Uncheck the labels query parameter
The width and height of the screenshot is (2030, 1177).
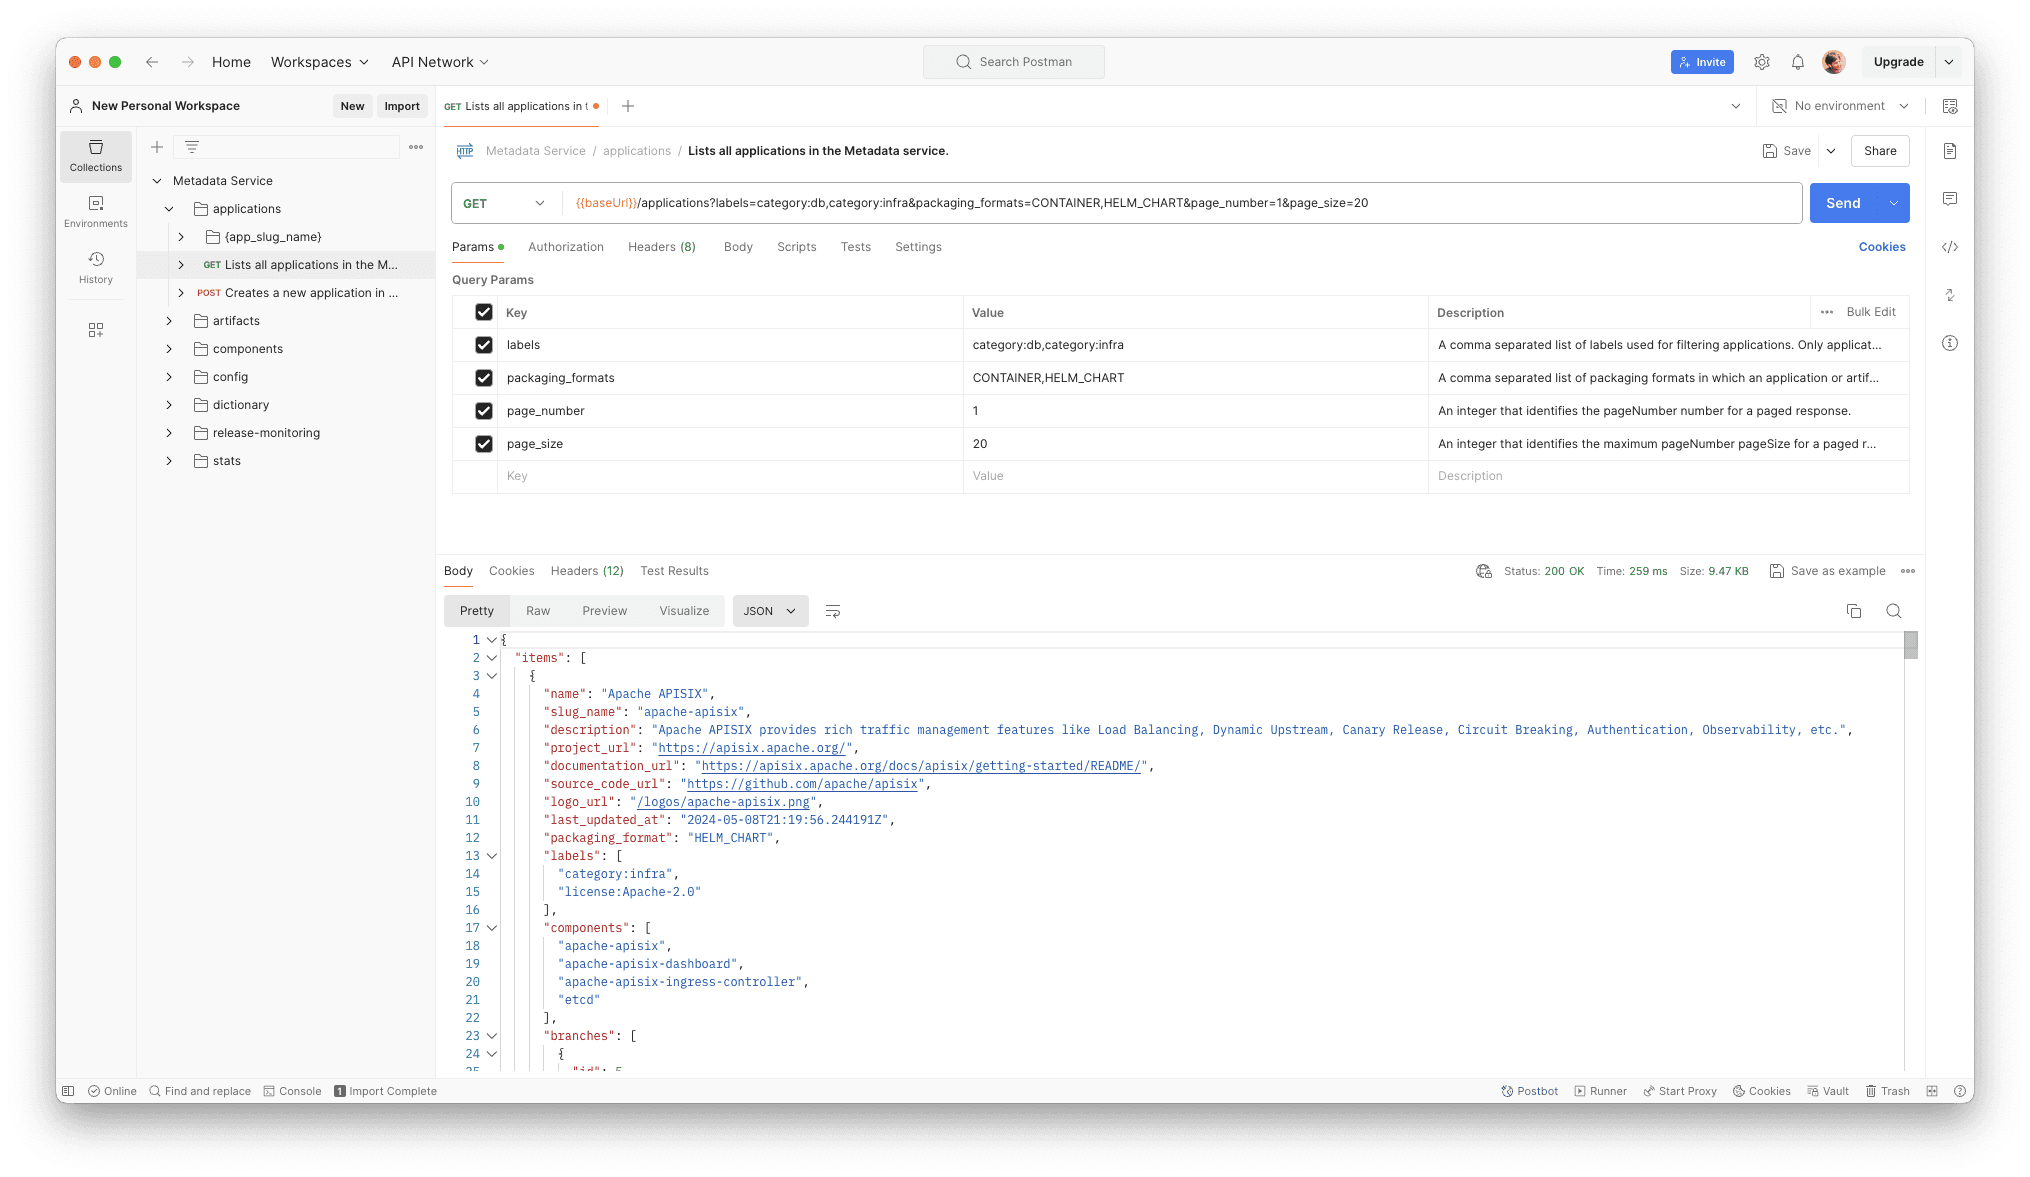[x=484, y=345]
